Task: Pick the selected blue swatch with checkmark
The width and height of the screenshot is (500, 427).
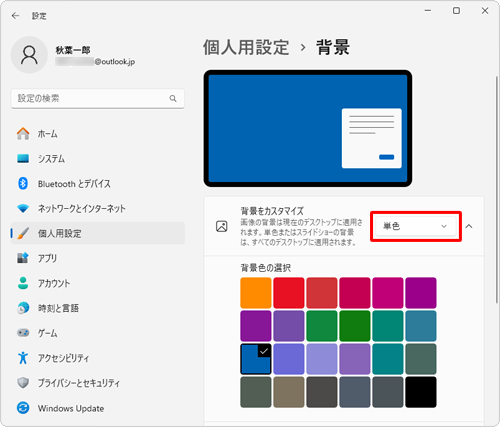Action: (256, 359)
